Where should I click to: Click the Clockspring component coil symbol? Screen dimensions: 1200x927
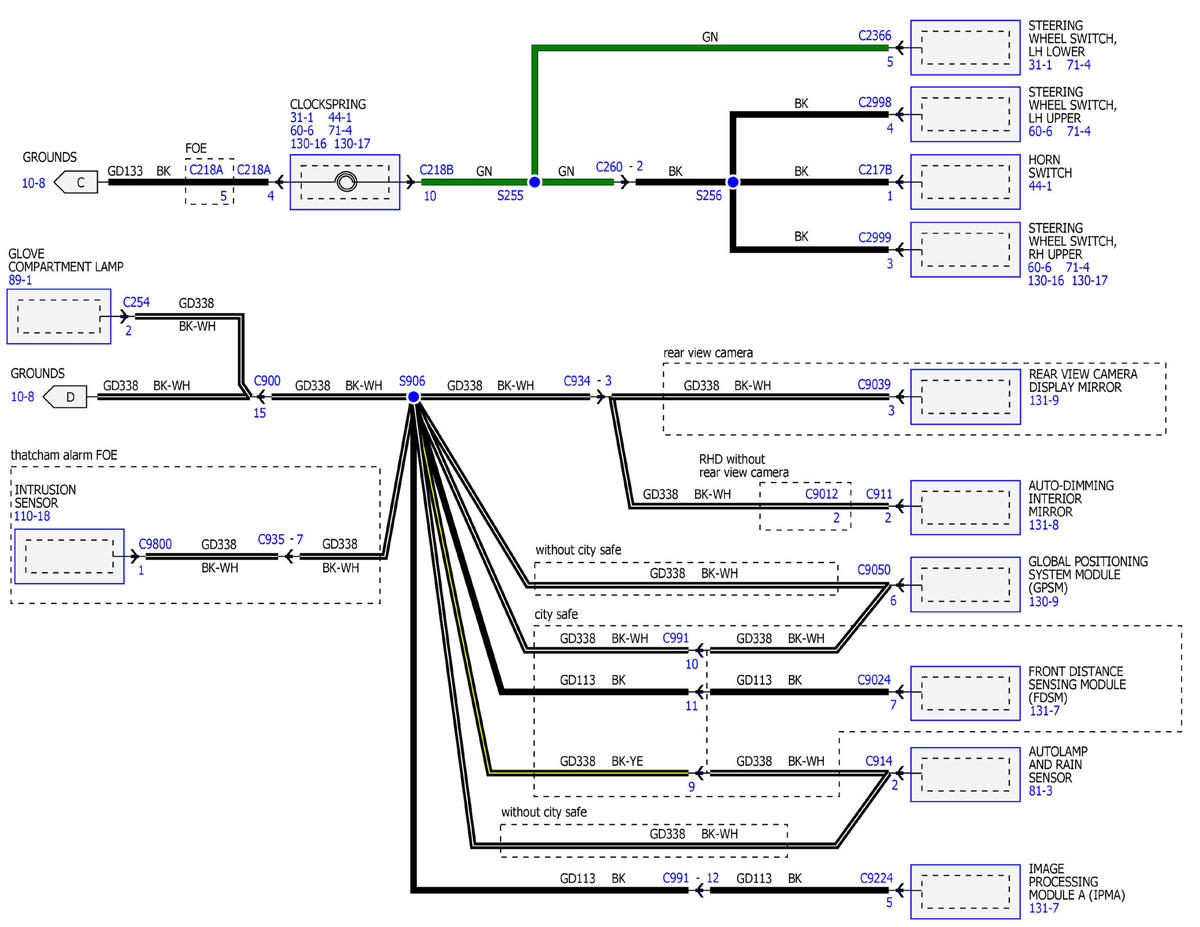[345, 182]
